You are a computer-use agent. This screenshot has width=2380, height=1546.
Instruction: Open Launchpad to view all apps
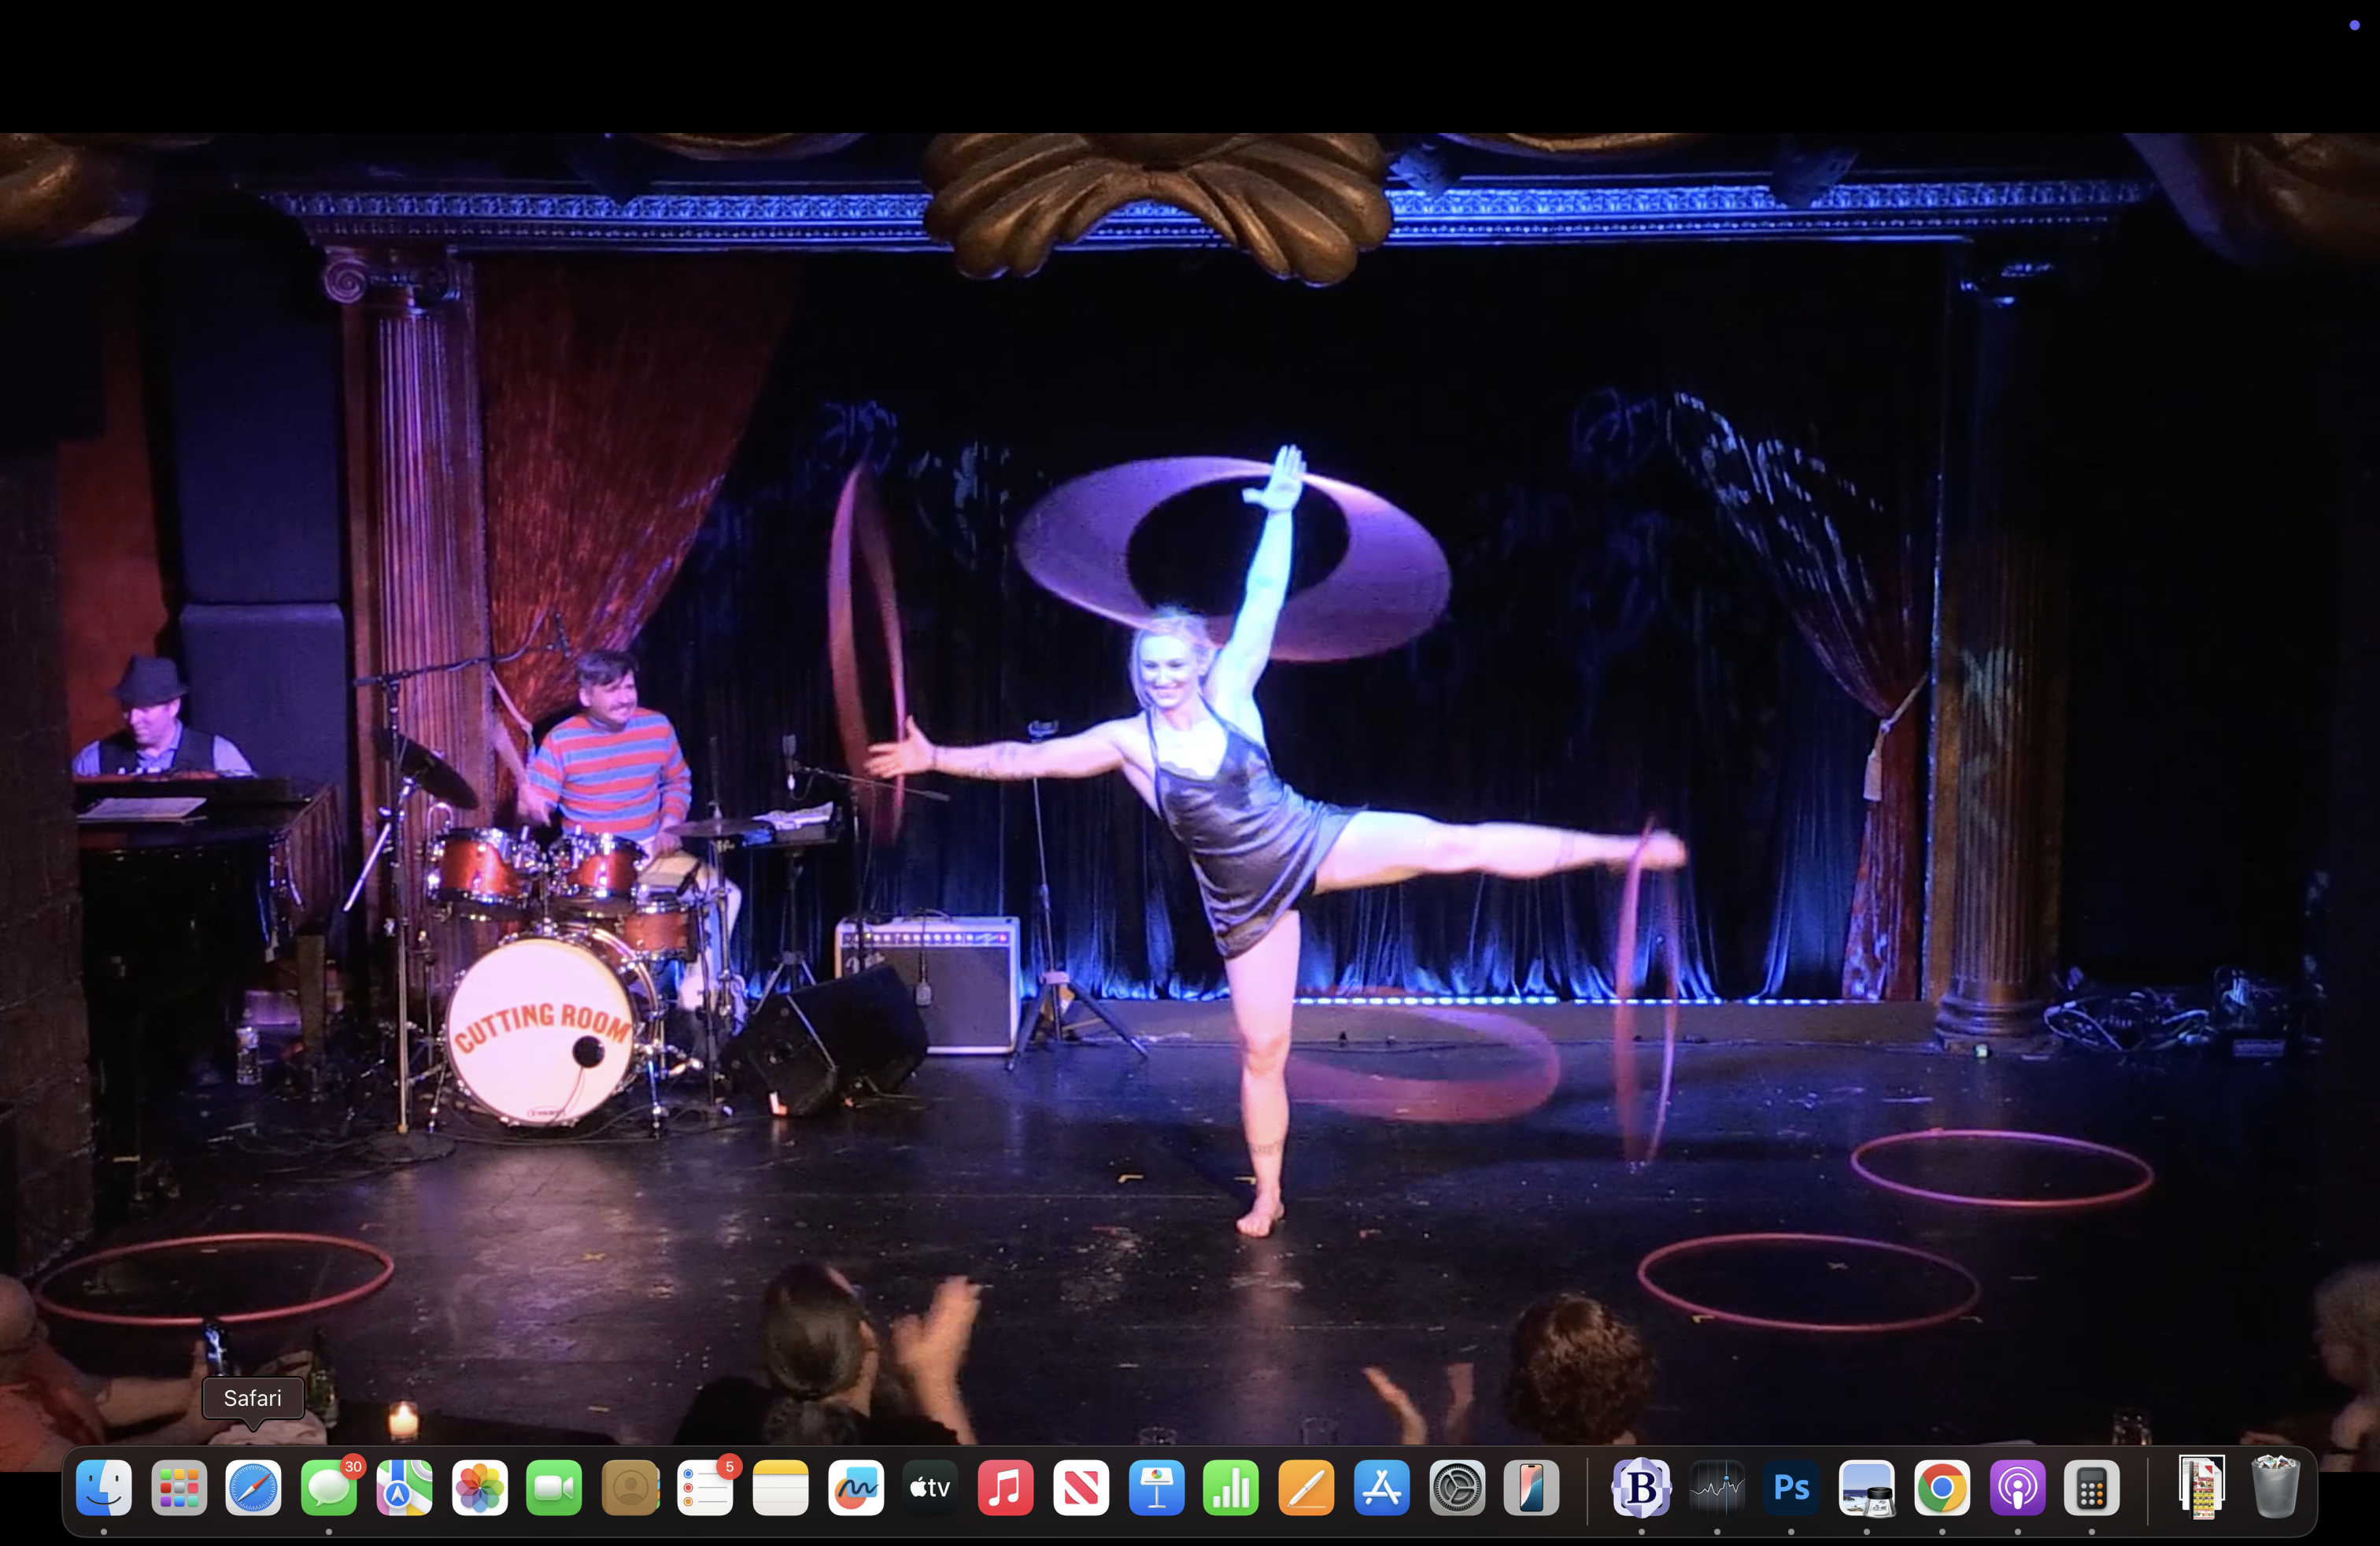point(179,1489)
